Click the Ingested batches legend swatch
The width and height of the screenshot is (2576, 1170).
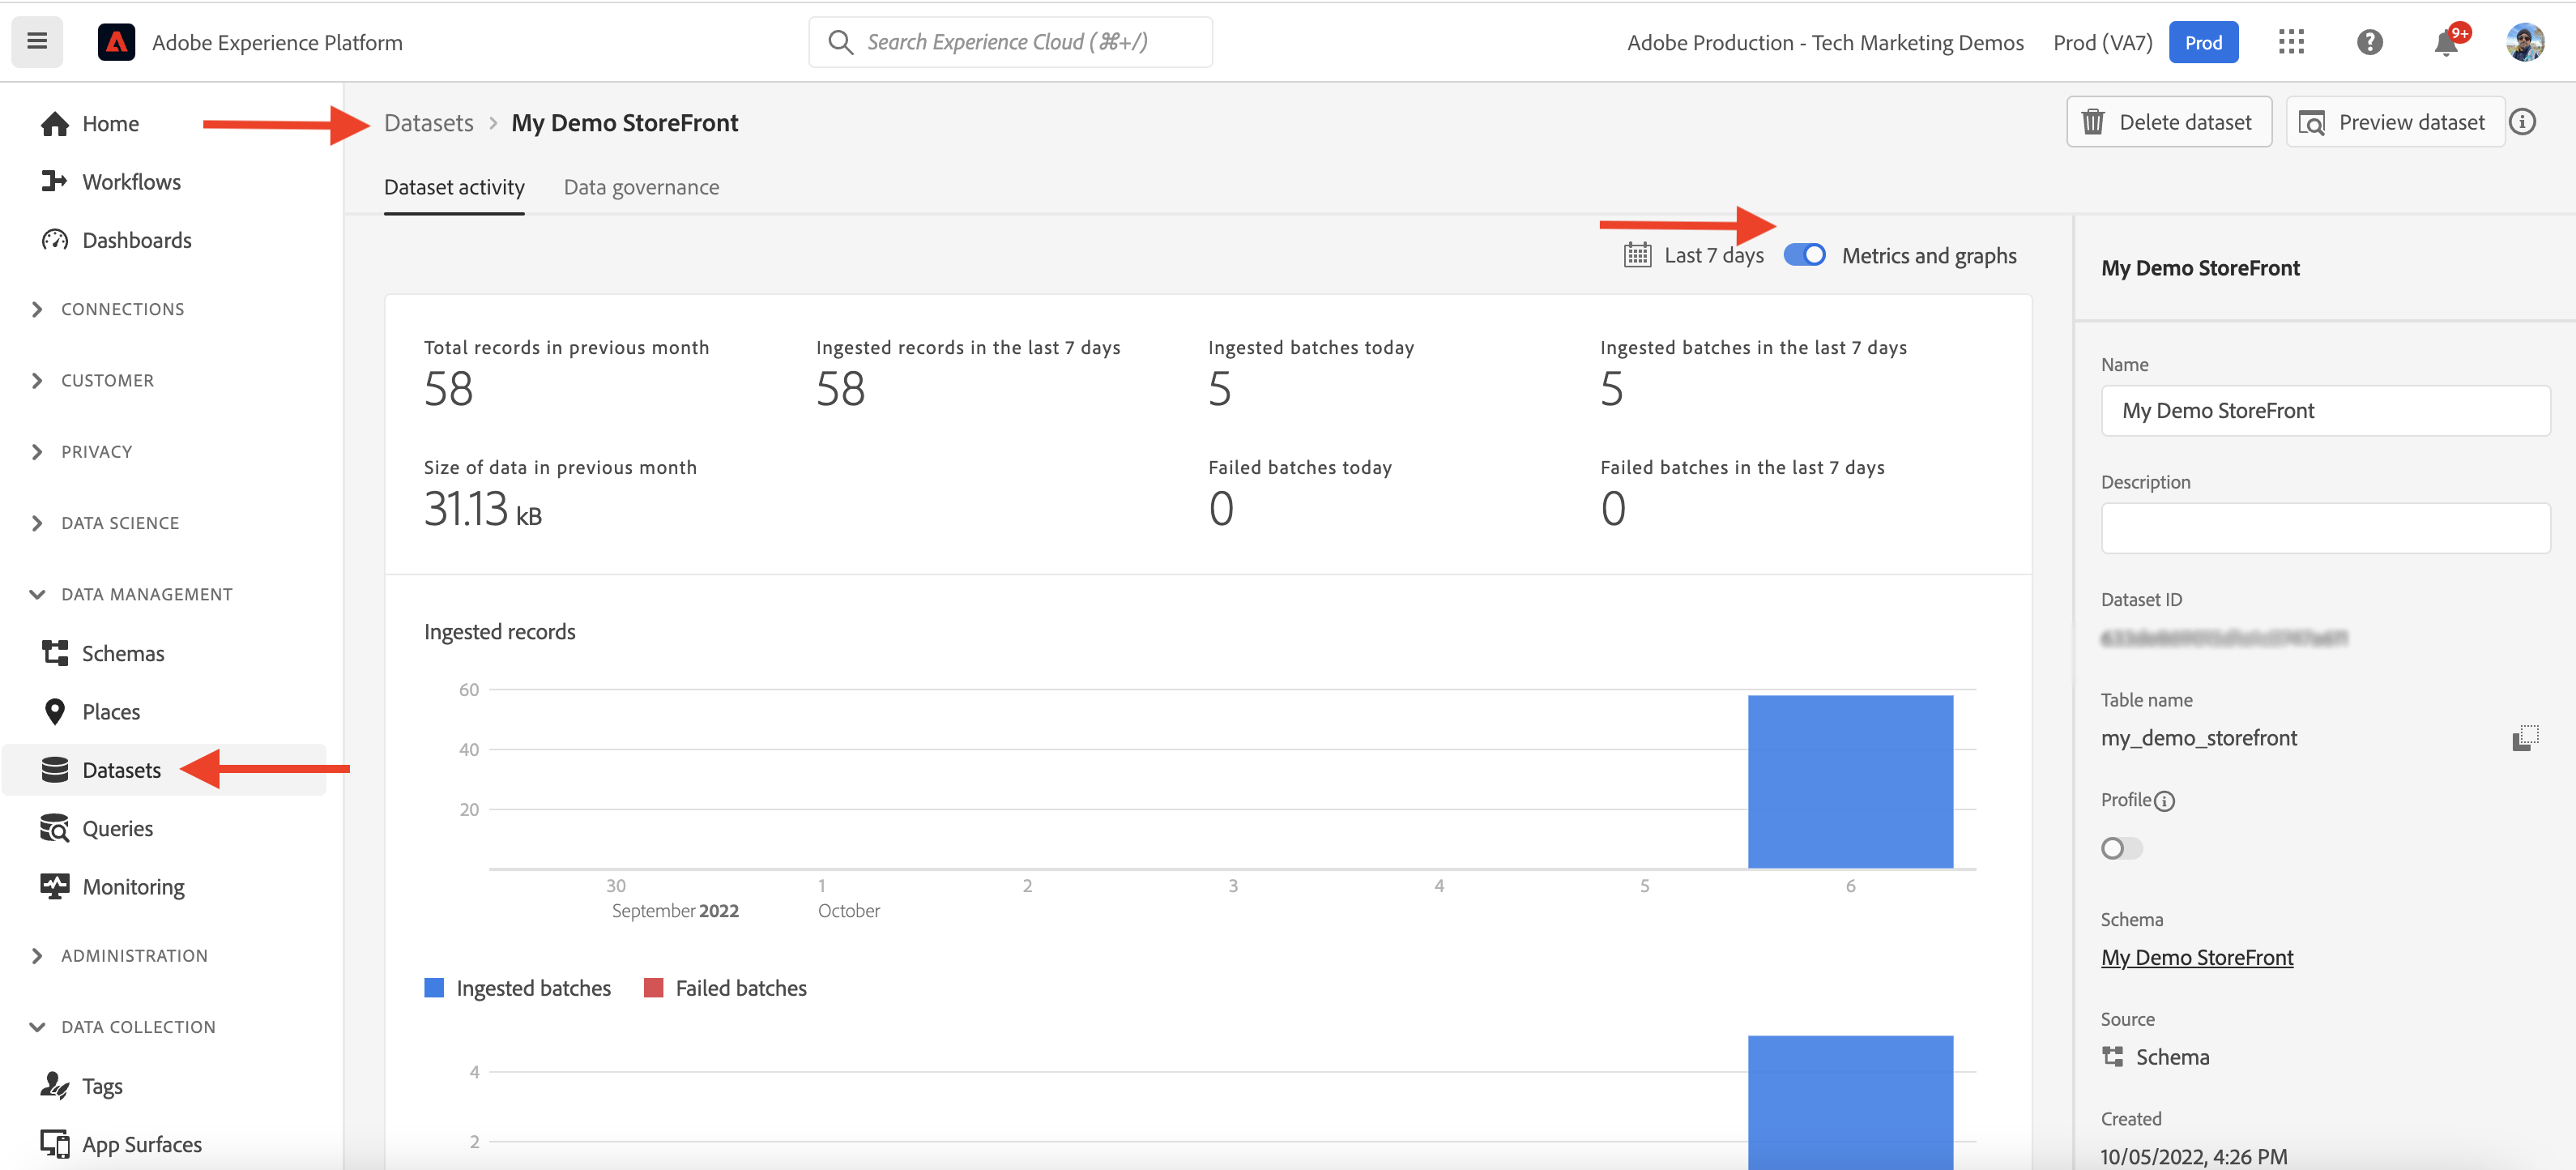pyautogui.click(x=434, y=988)
